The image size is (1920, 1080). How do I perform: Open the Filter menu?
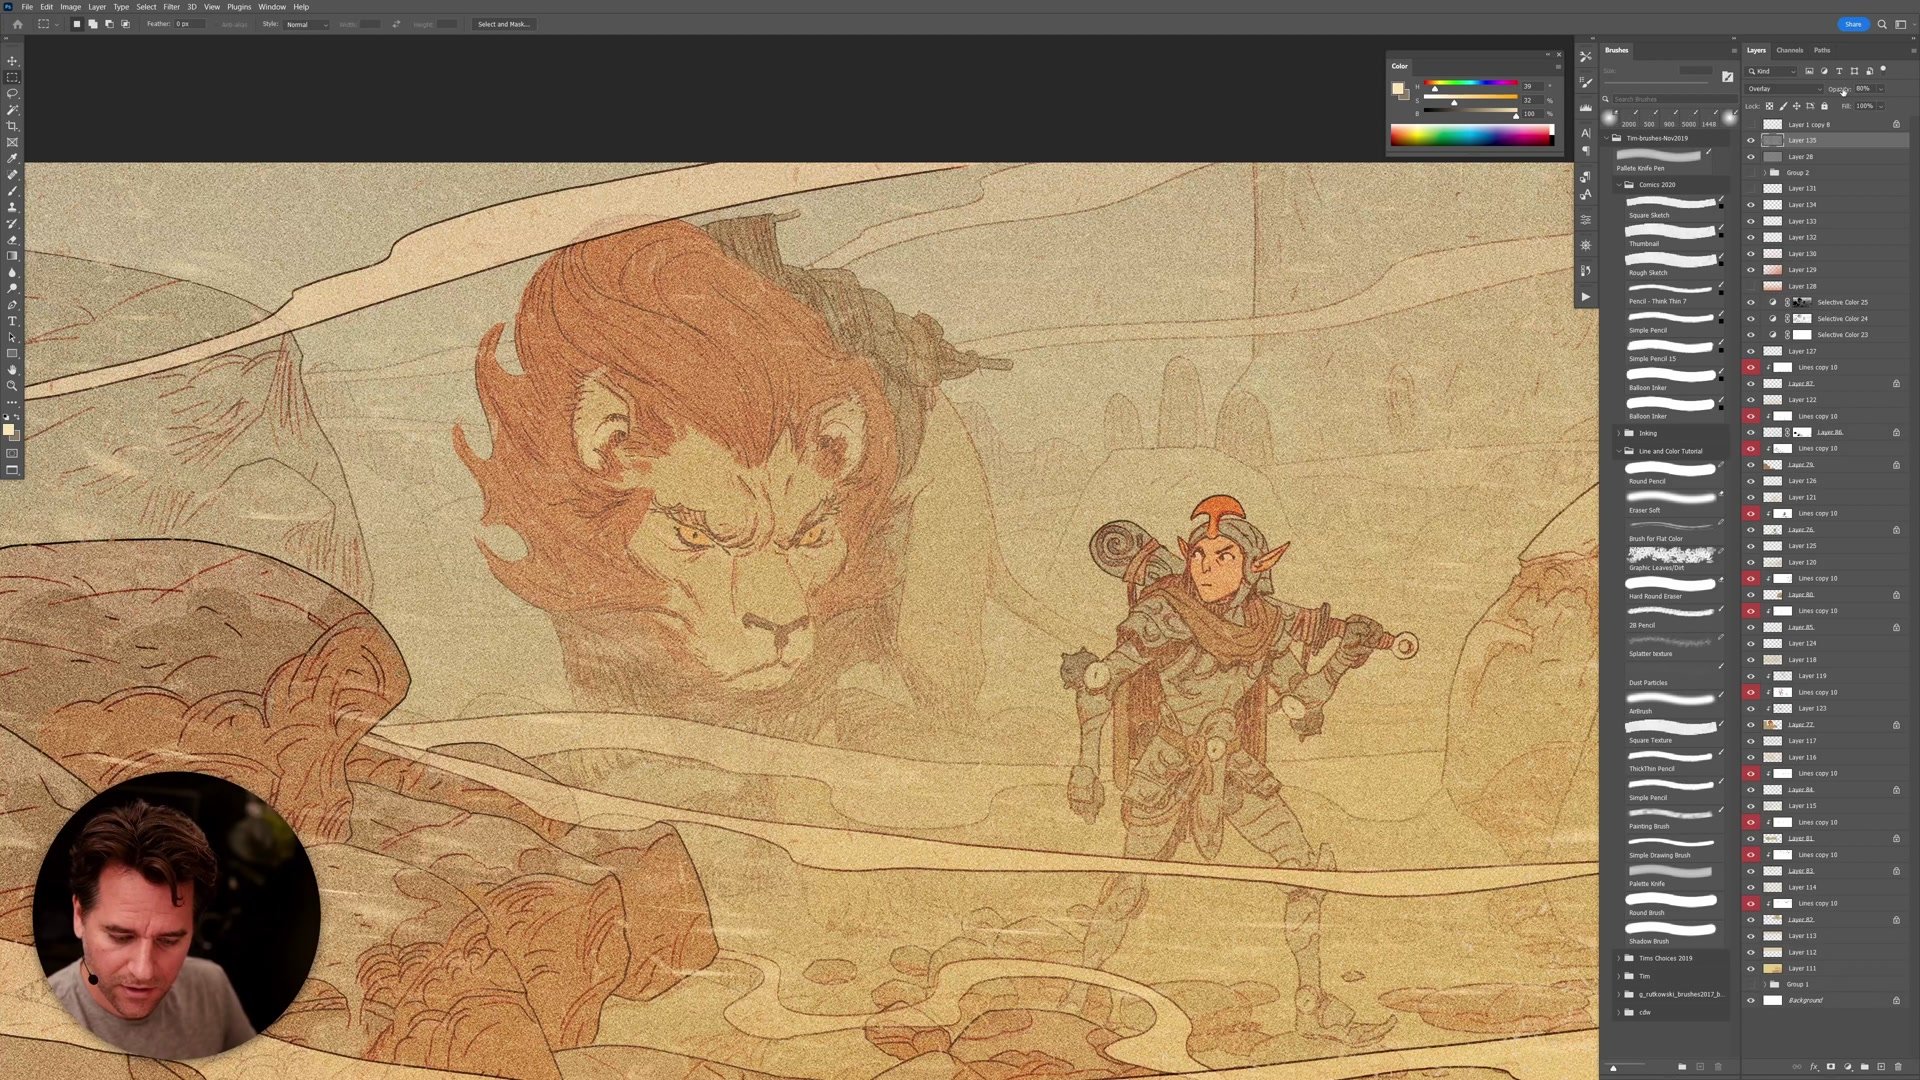coord(171,7)
